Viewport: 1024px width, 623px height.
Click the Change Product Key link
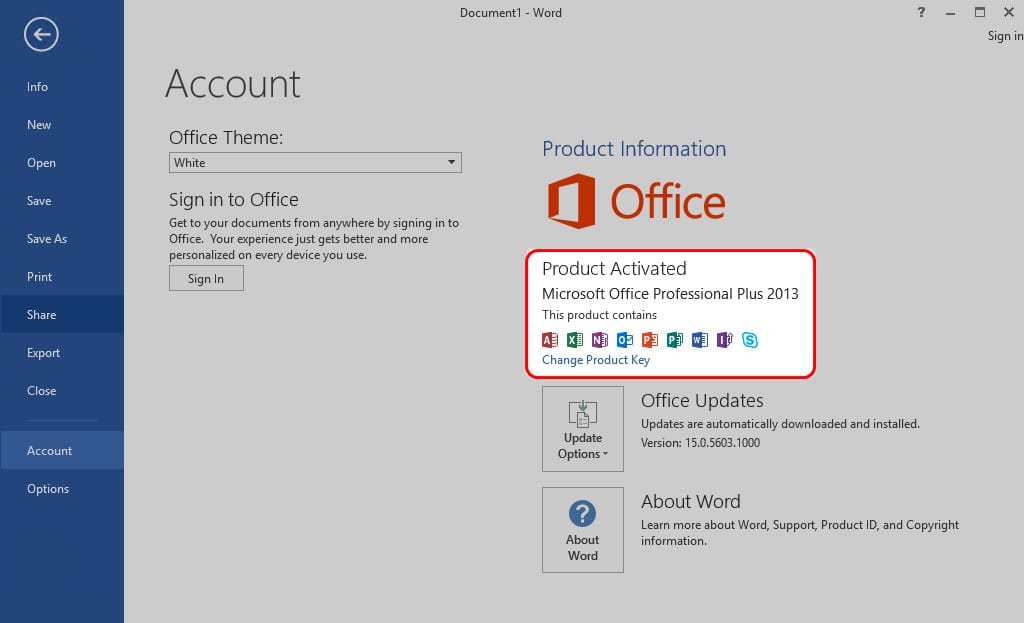coord(596,360)
